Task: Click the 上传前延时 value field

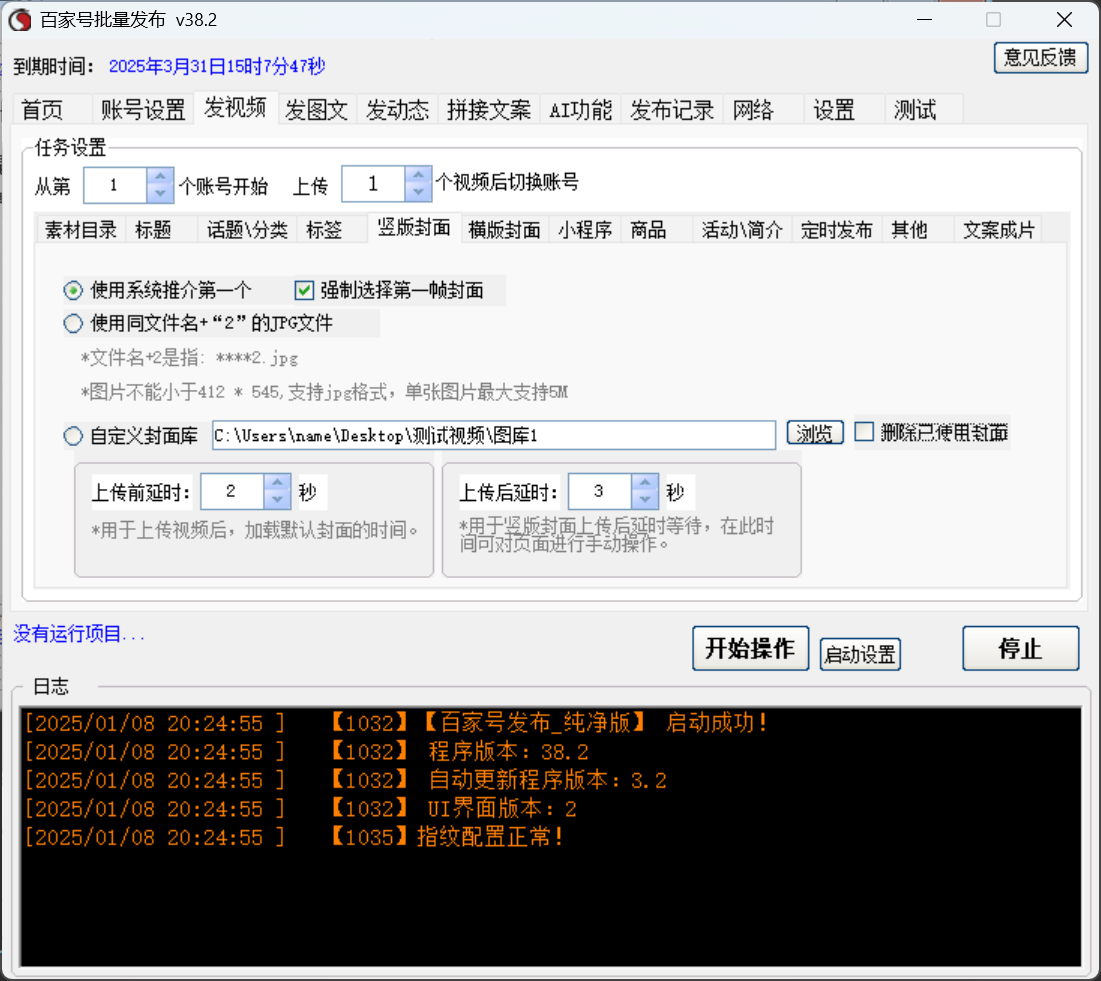Action: [x=232, y=492]
